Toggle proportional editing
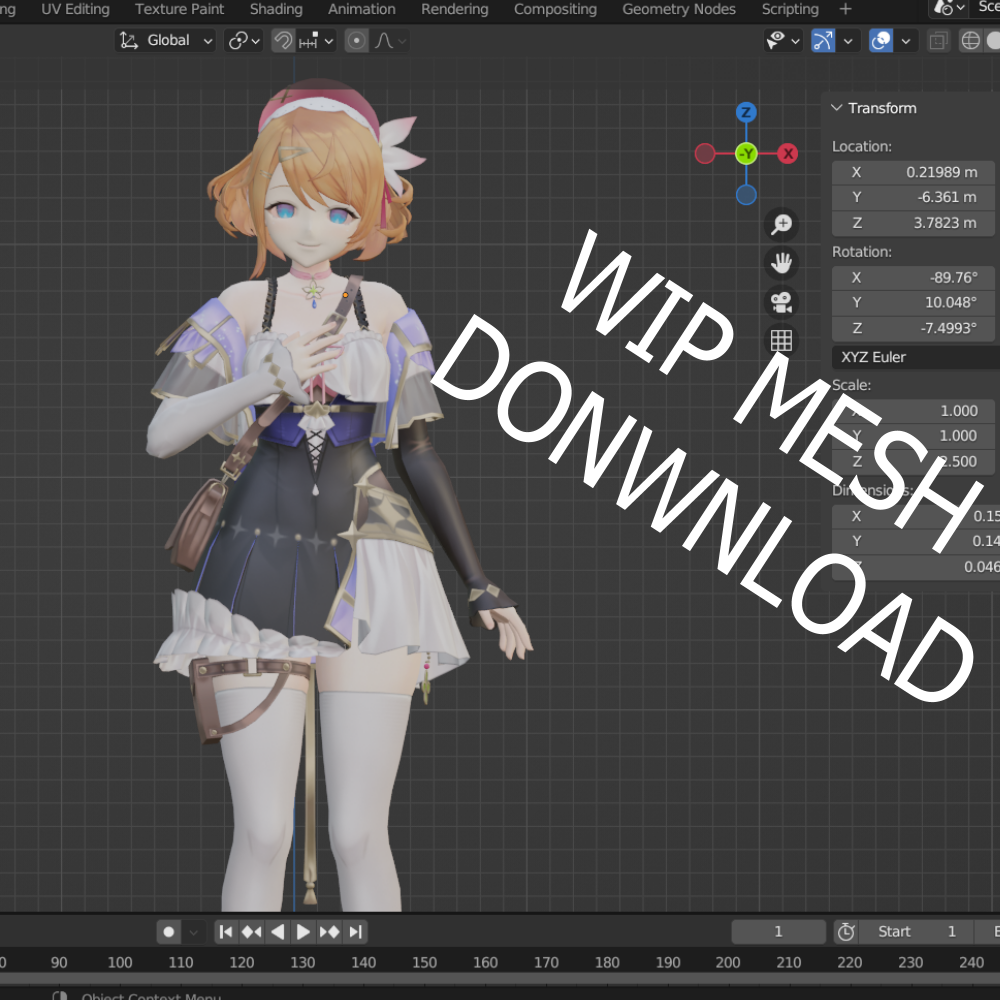Screen dimensions: 1000x1000 click(357, 41)
